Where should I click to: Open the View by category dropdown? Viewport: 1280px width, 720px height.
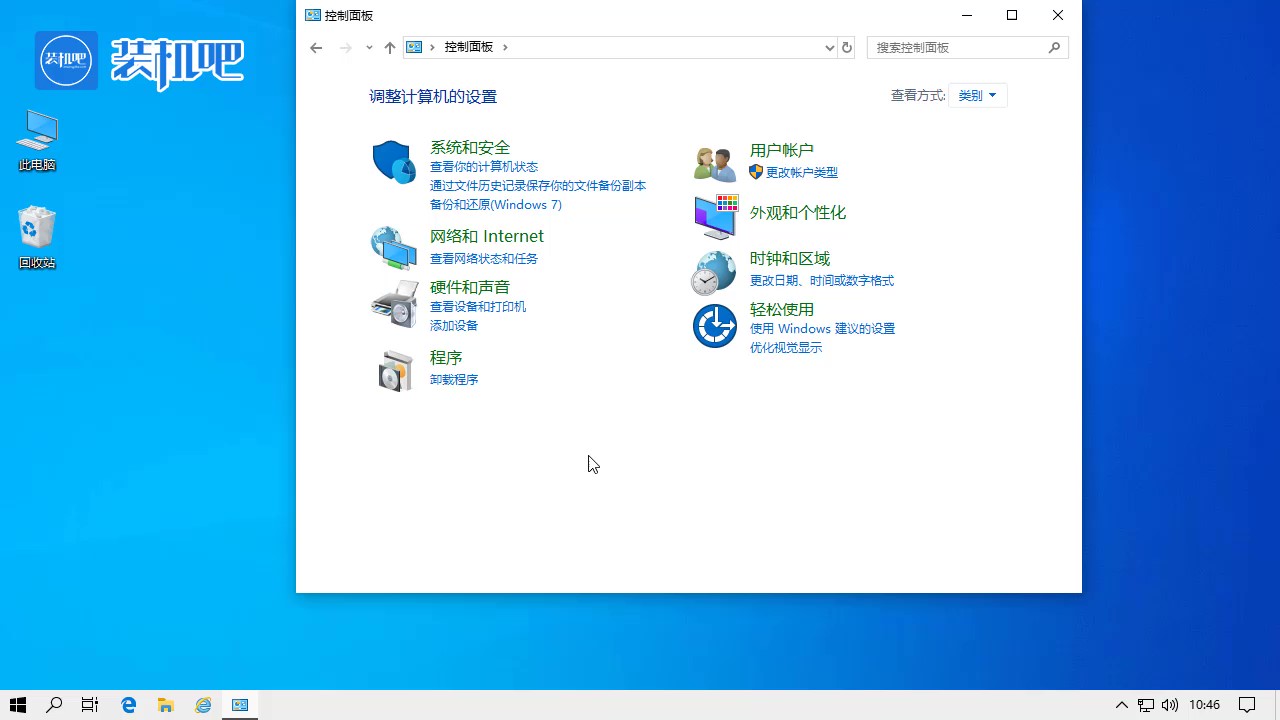pos(977,95)
